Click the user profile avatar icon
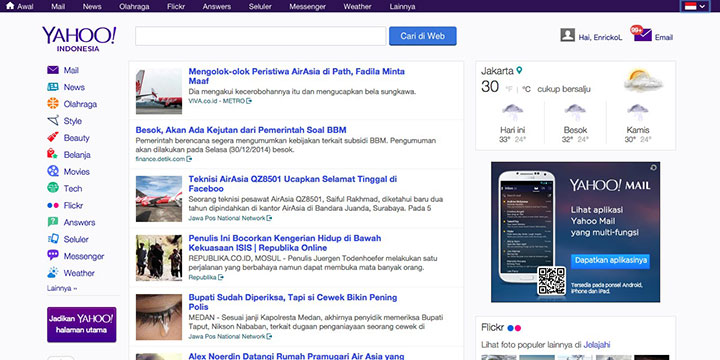Viewport: 720px width, 360px height. (x=568, y=35)
